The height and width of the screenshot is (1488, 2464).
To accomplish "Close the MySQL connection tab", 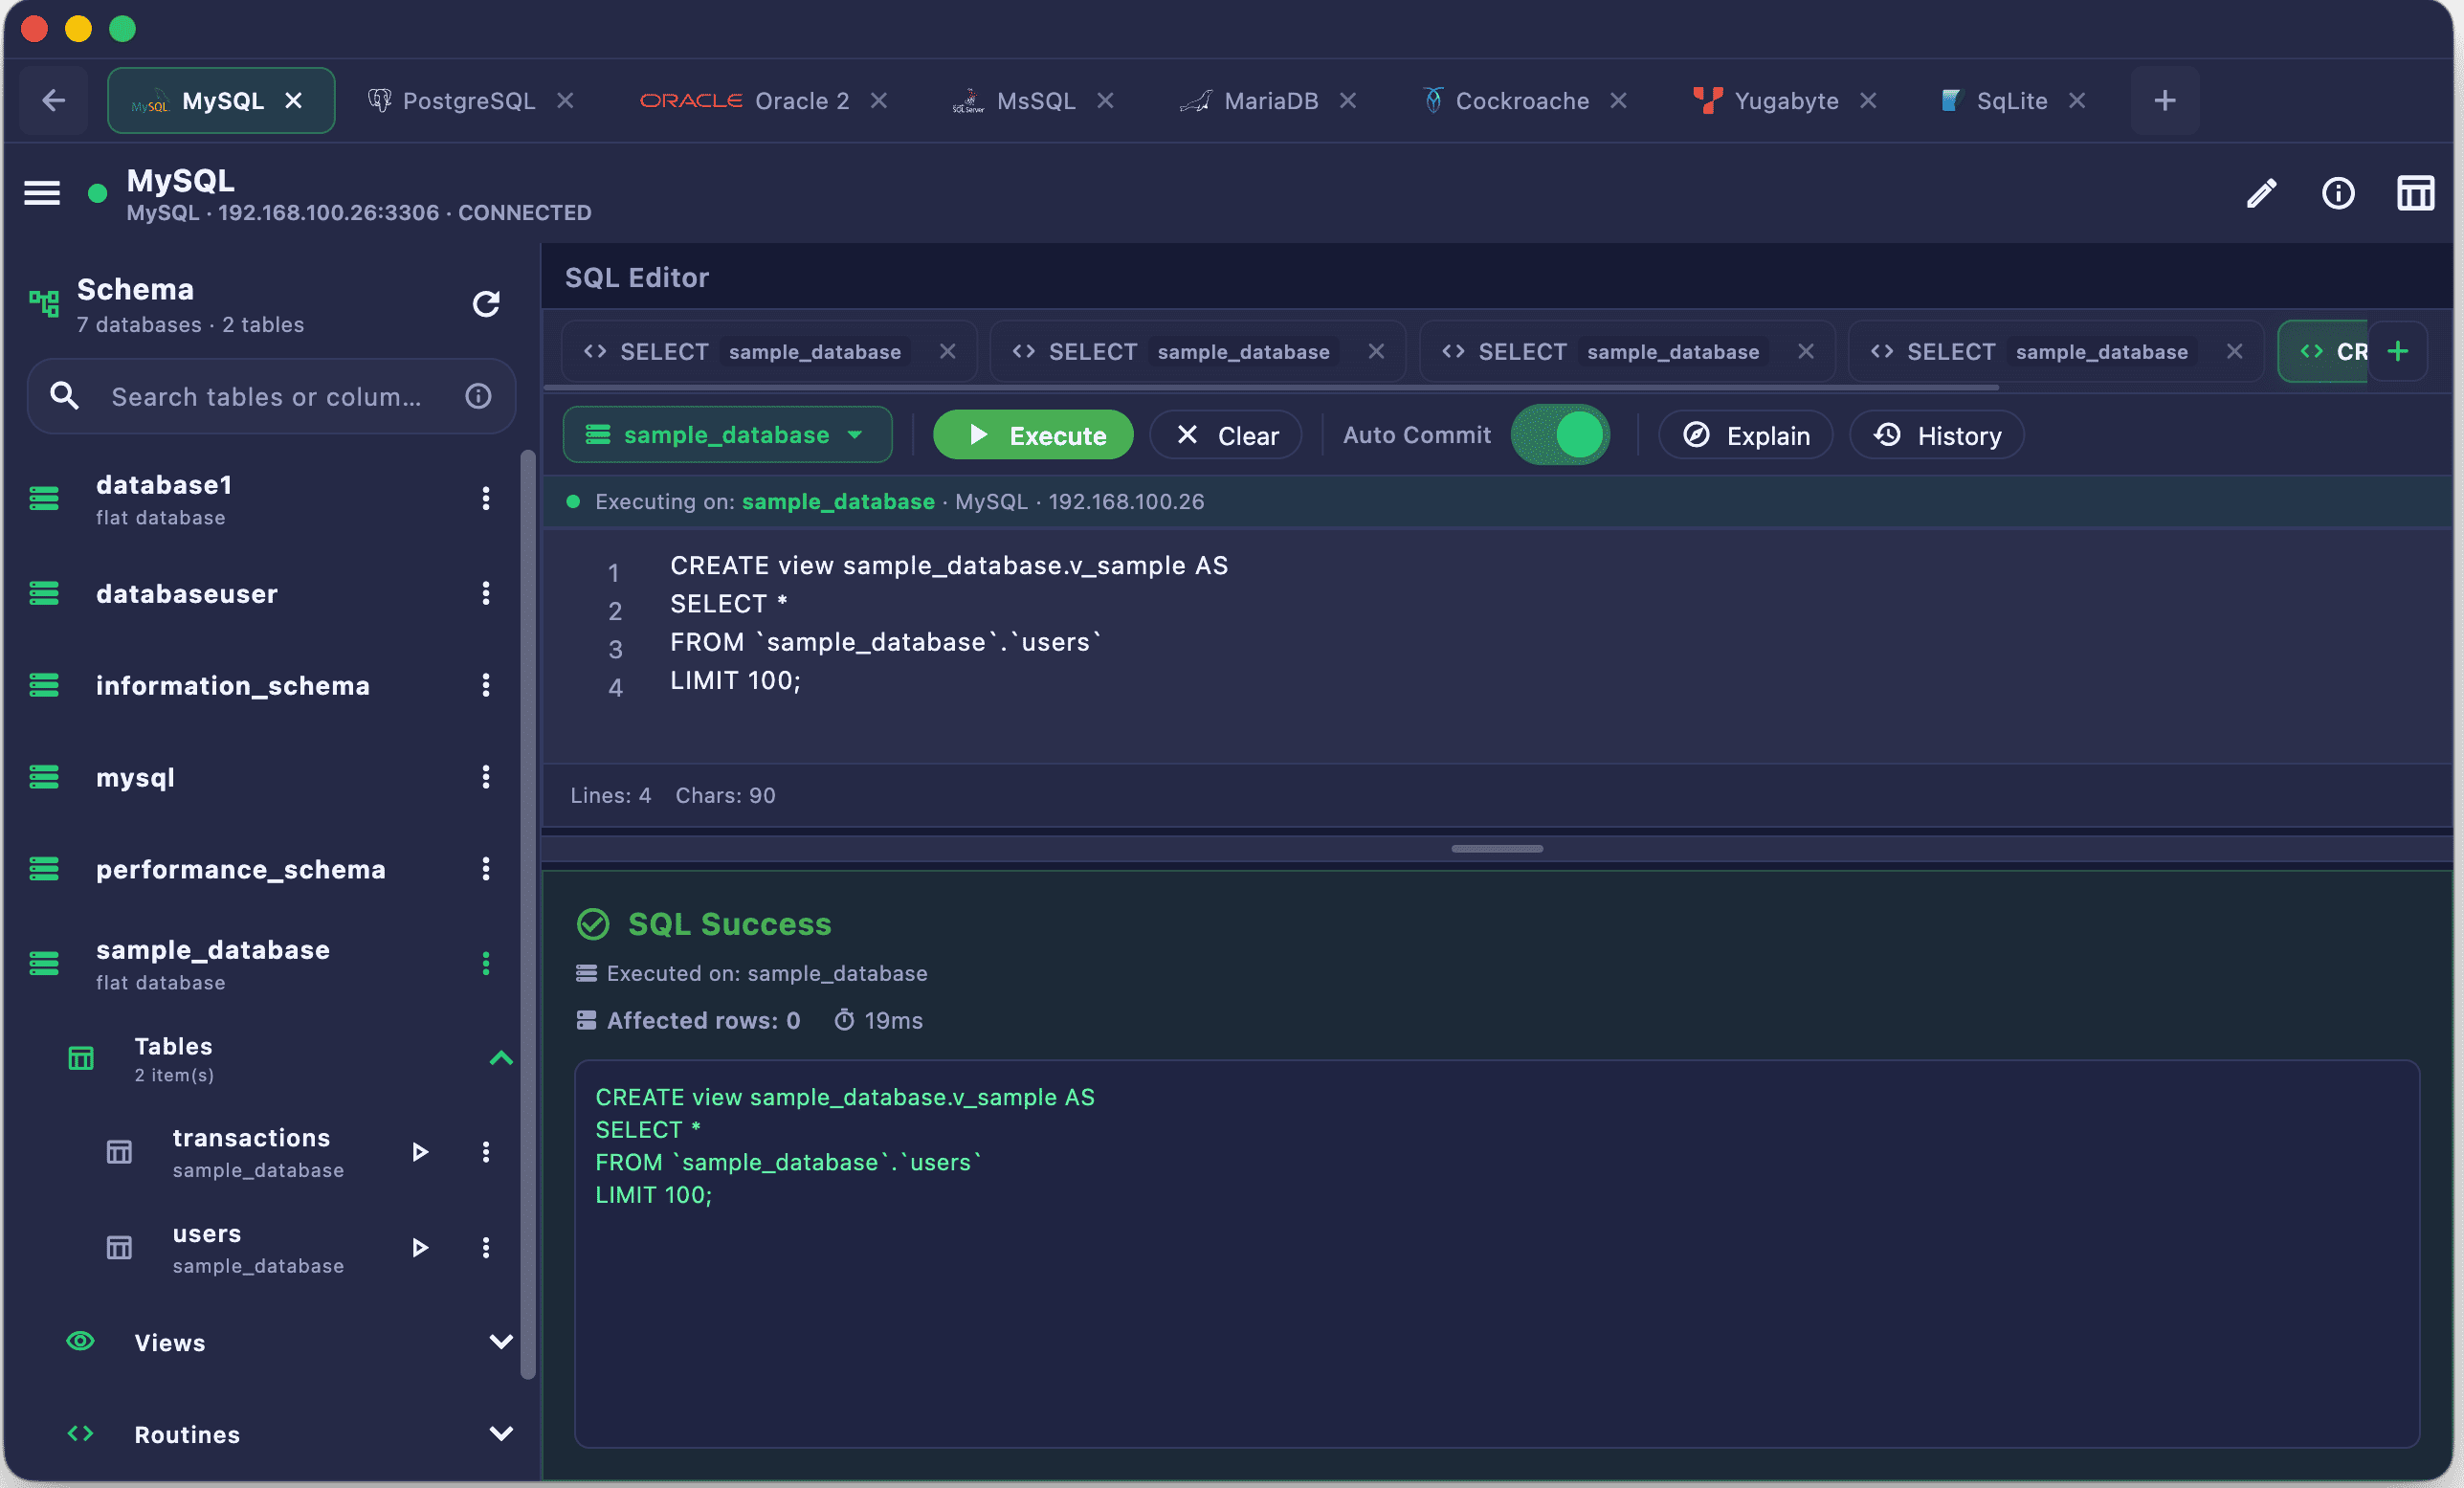I will coord(293,100).
